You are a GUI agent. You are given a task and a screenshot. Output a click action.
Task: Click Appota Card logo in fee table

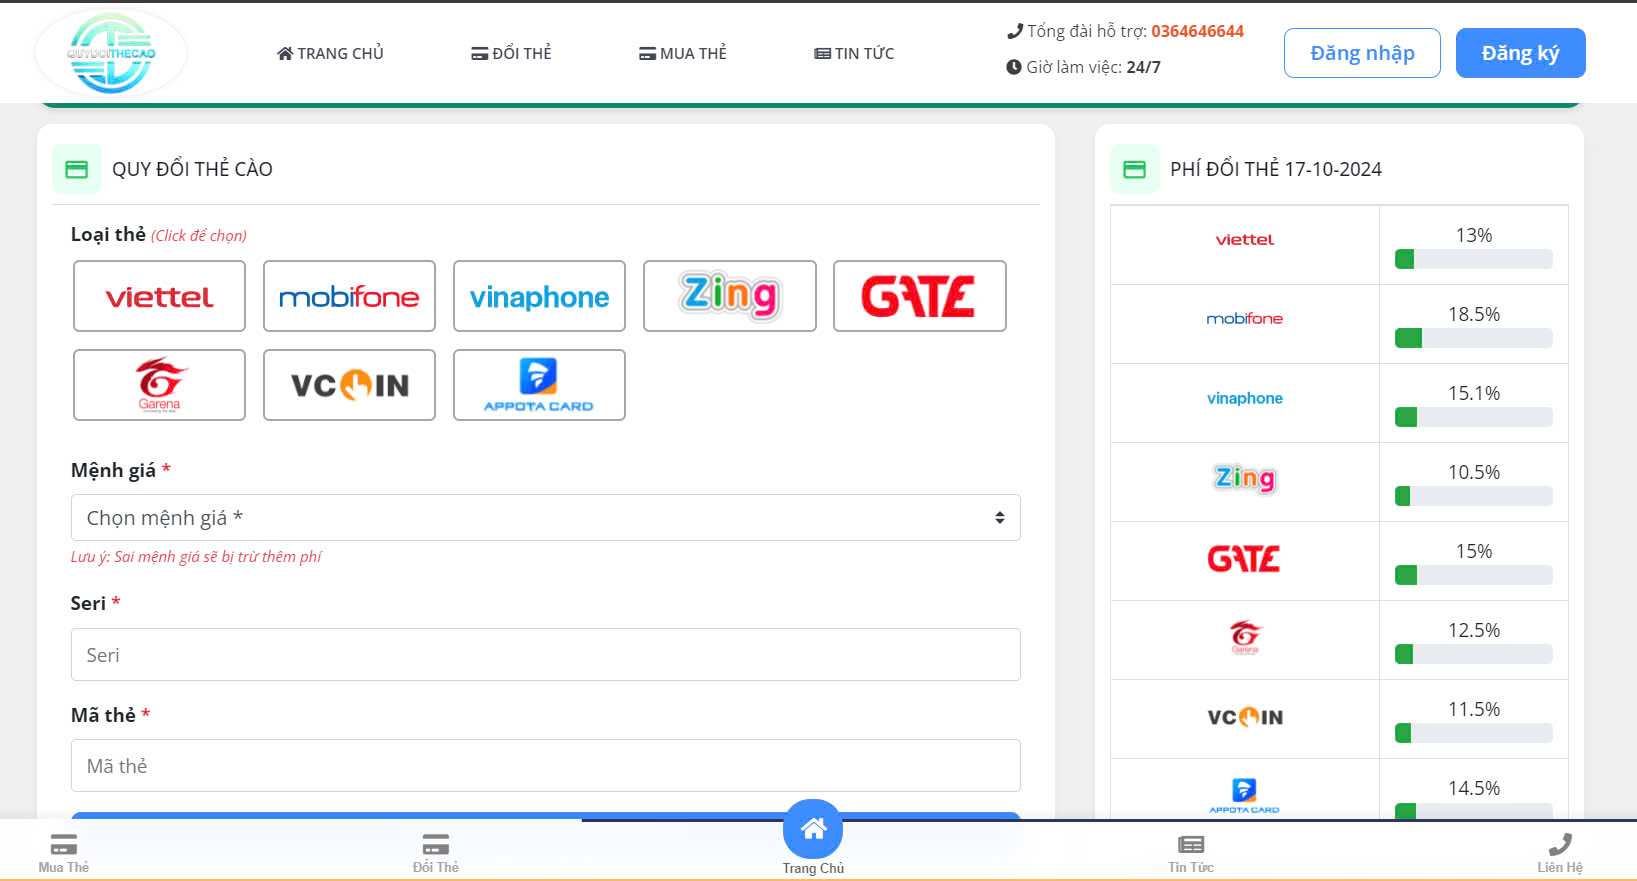1244,796
